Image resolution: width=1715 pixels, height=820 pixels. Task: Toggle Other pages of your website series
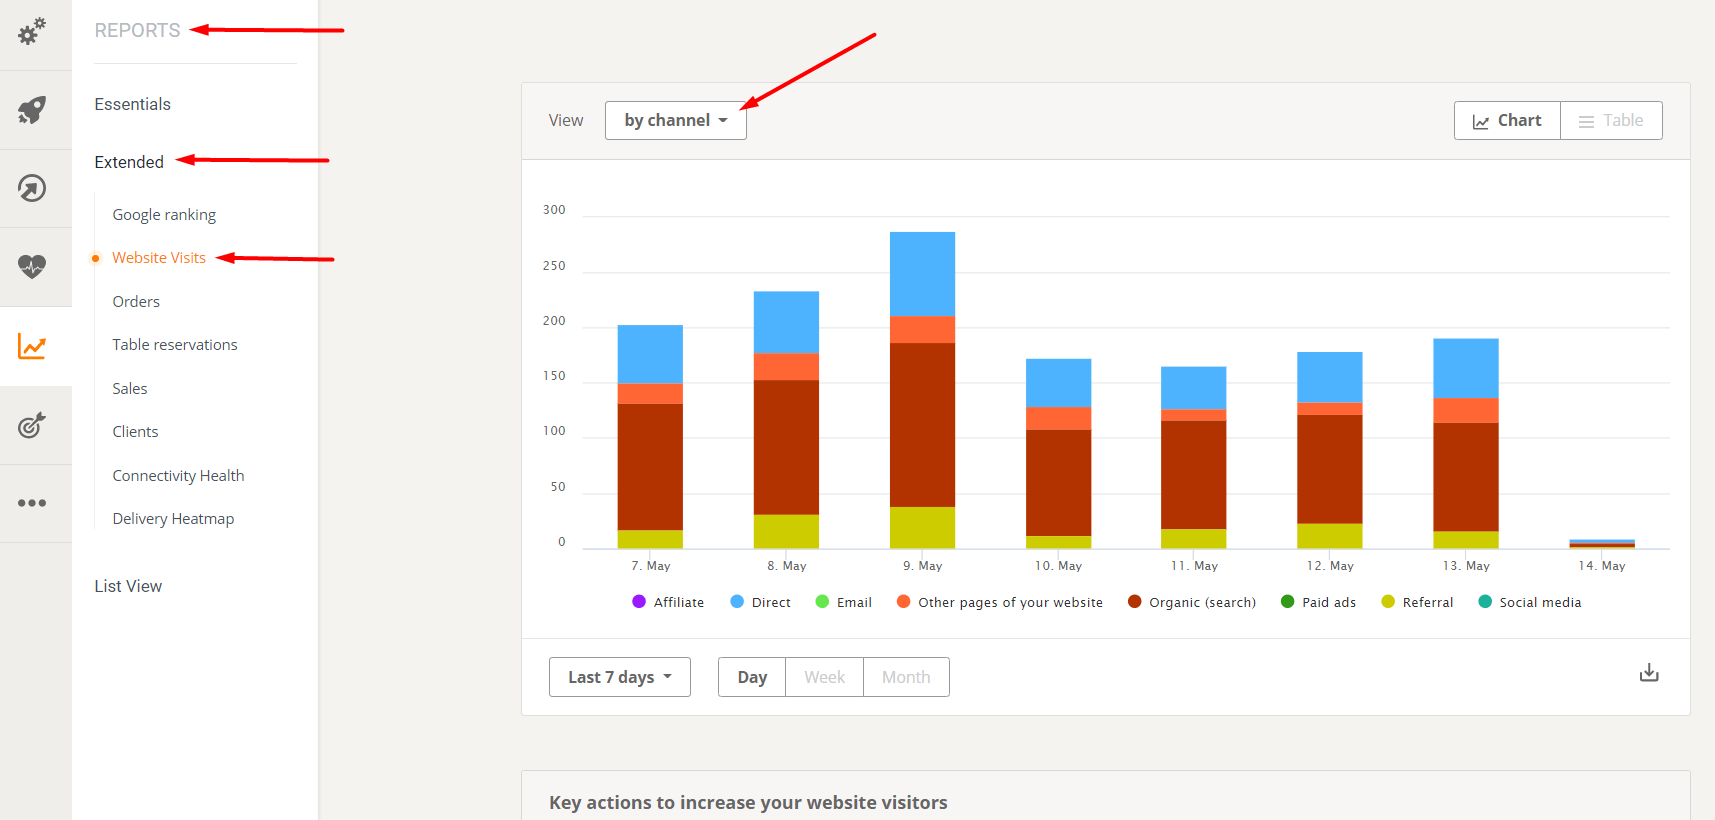coord(1000,602)
